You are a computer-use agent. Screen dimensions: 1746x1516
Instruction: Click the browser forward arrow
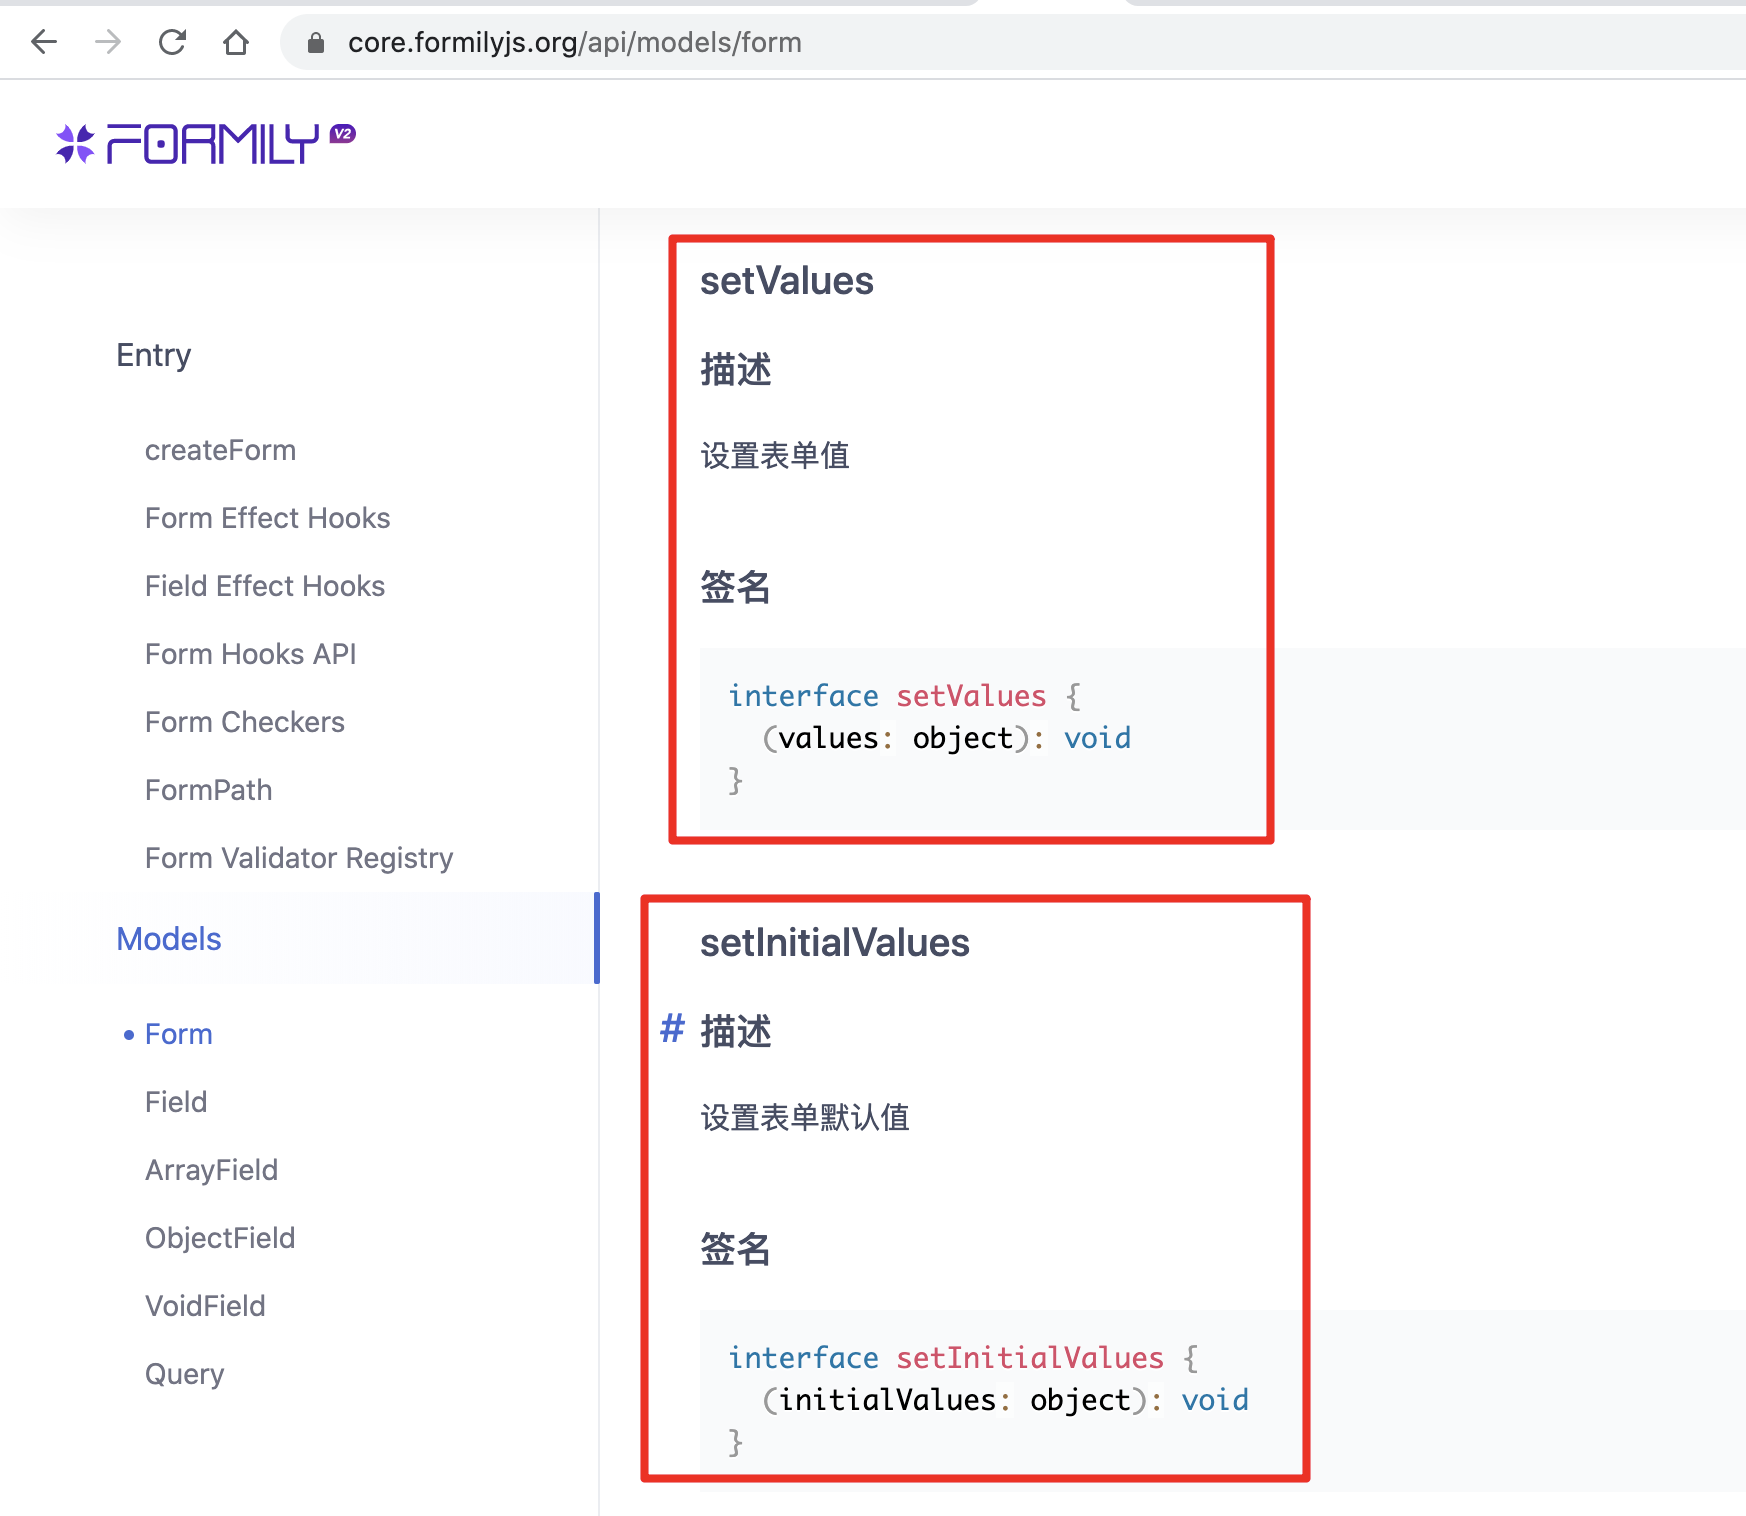(x=108, y=42)
